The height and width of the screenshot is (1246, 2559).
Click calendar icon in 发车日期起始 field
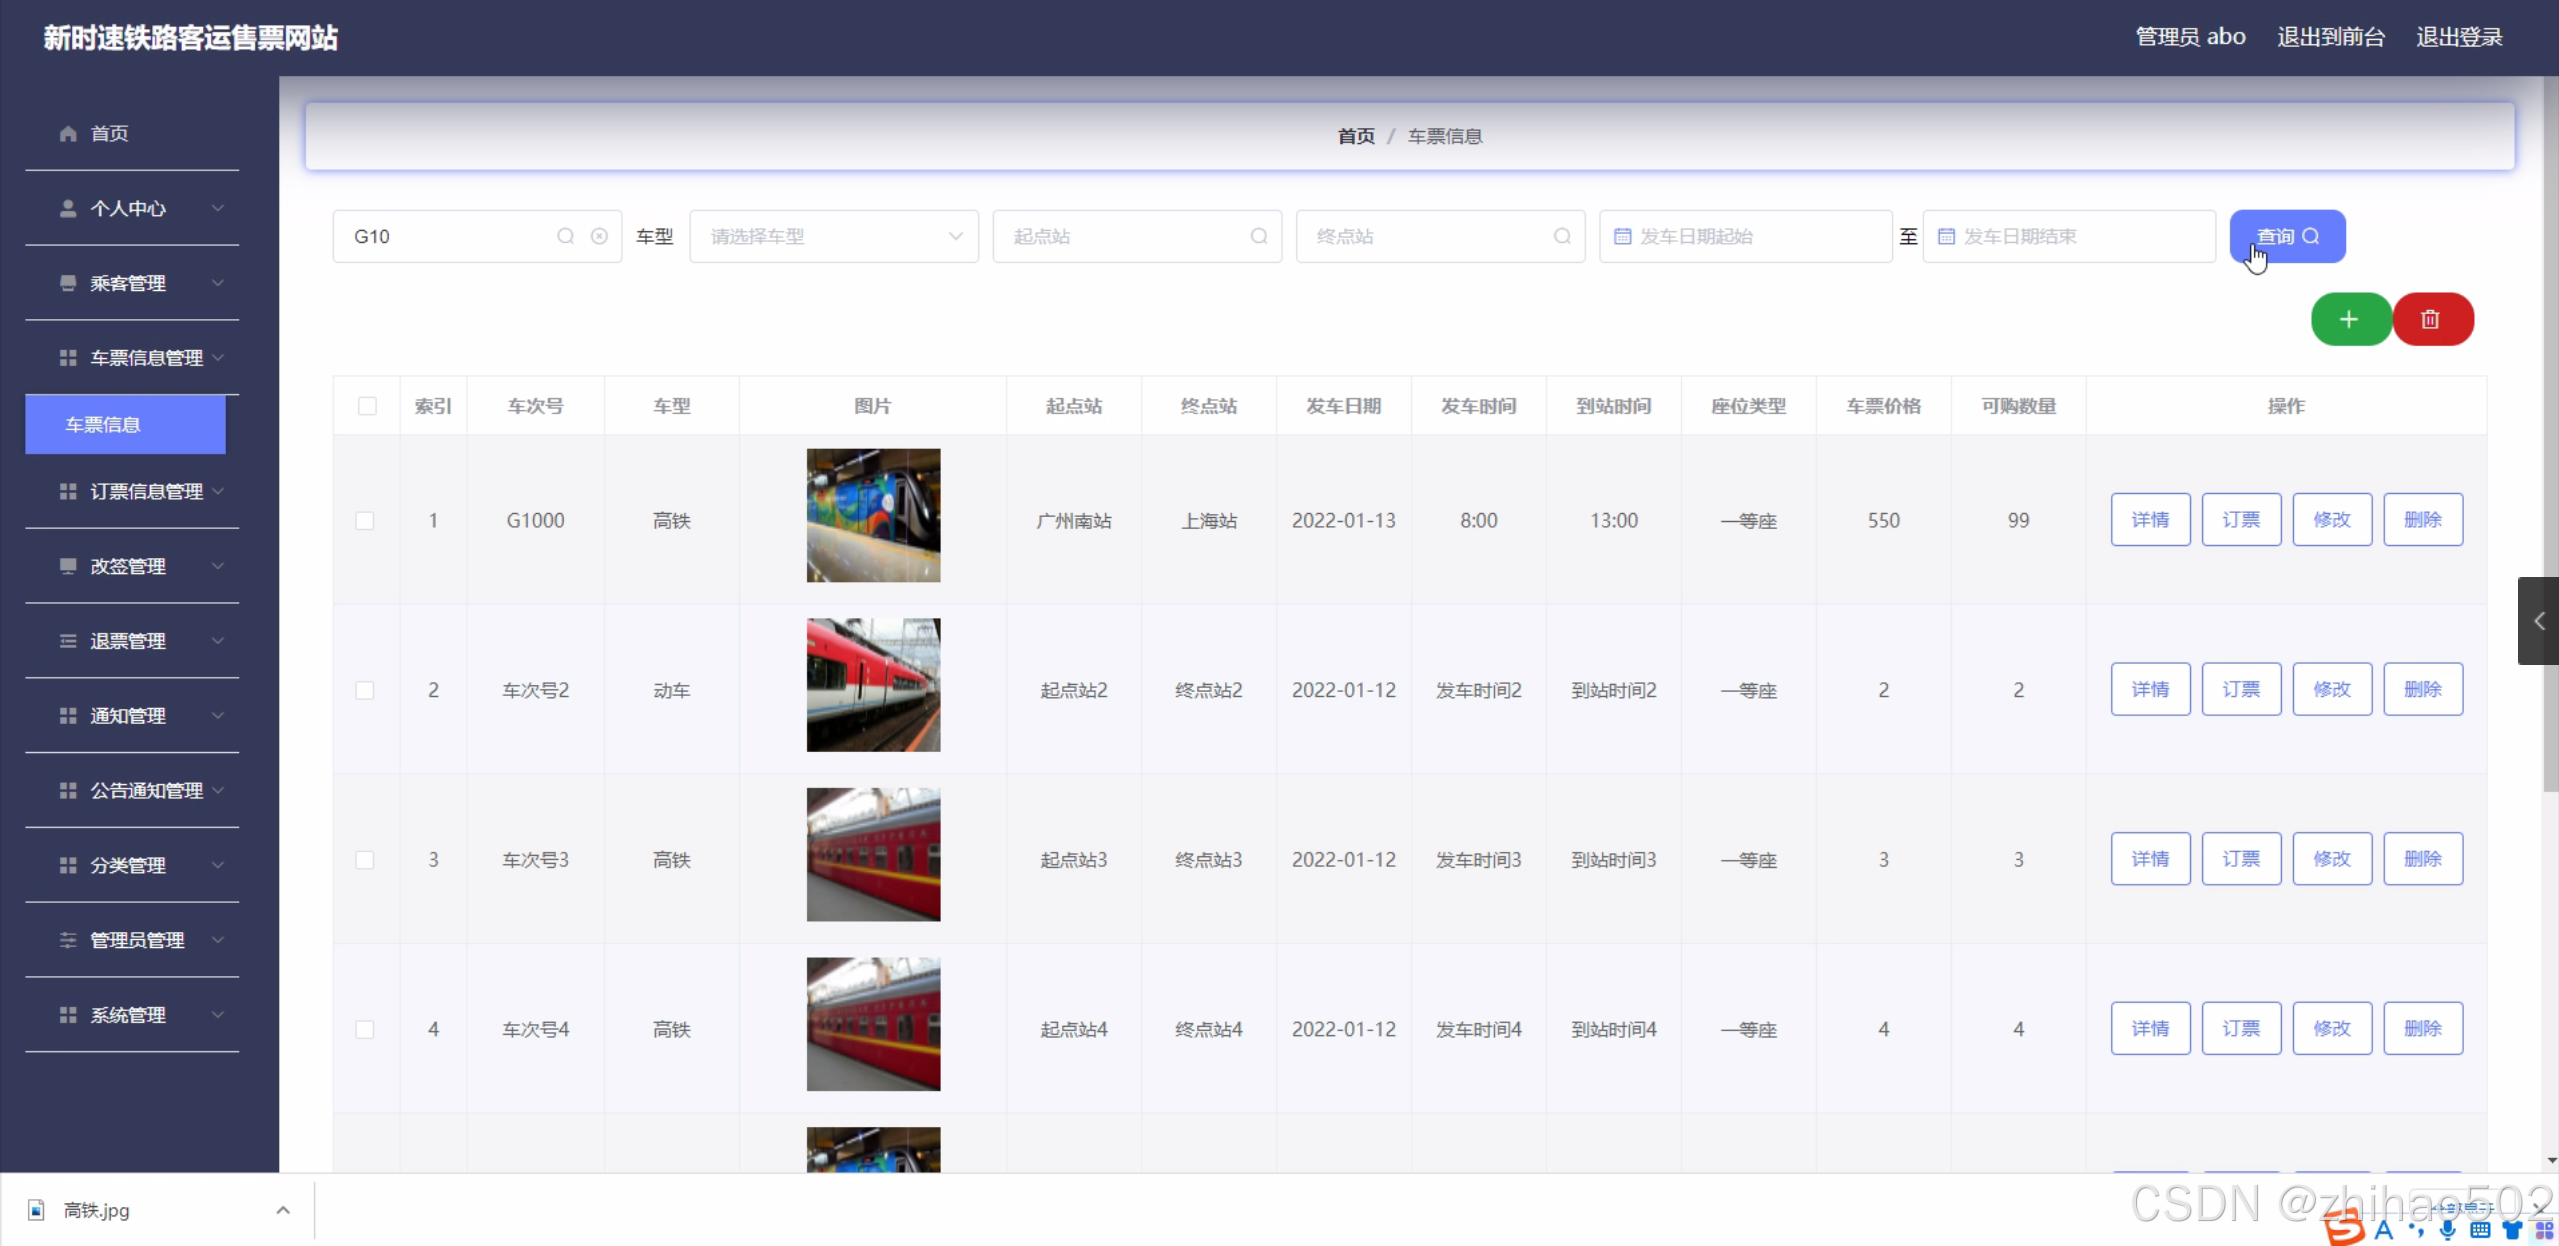point(1622,236)
